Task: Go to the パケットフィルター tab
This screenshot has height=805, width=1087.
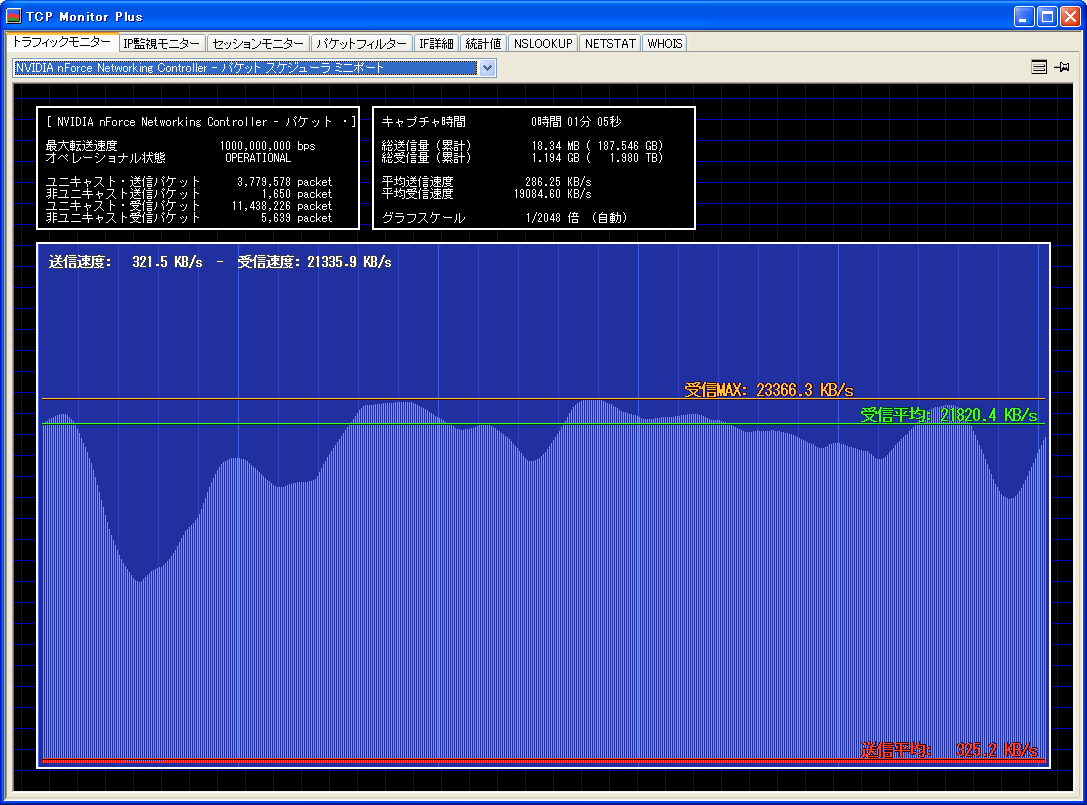Action: (361, 43)
